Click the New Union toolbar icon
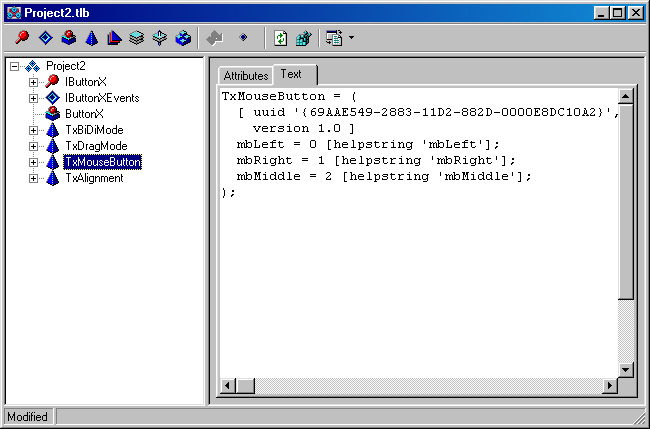This screenshot has width=650, height=429. [x=160, y=38]
